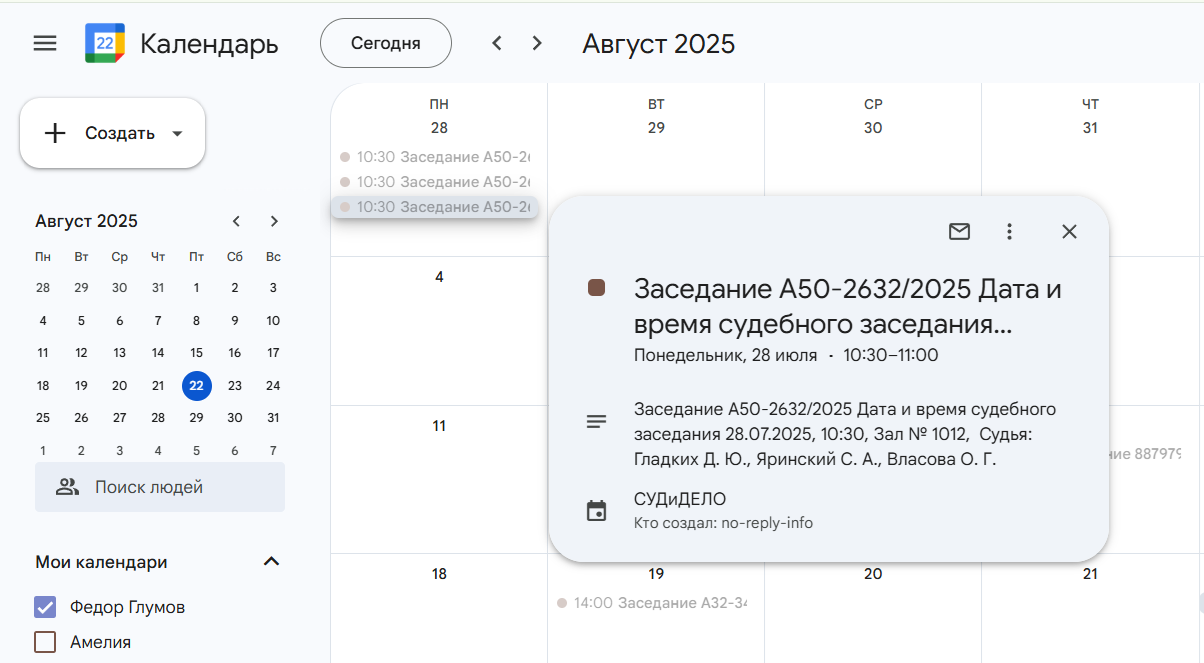This screenshot has height=663, width=1204.
Task: Show previous month in mini calendar
Action: [236, 221]
